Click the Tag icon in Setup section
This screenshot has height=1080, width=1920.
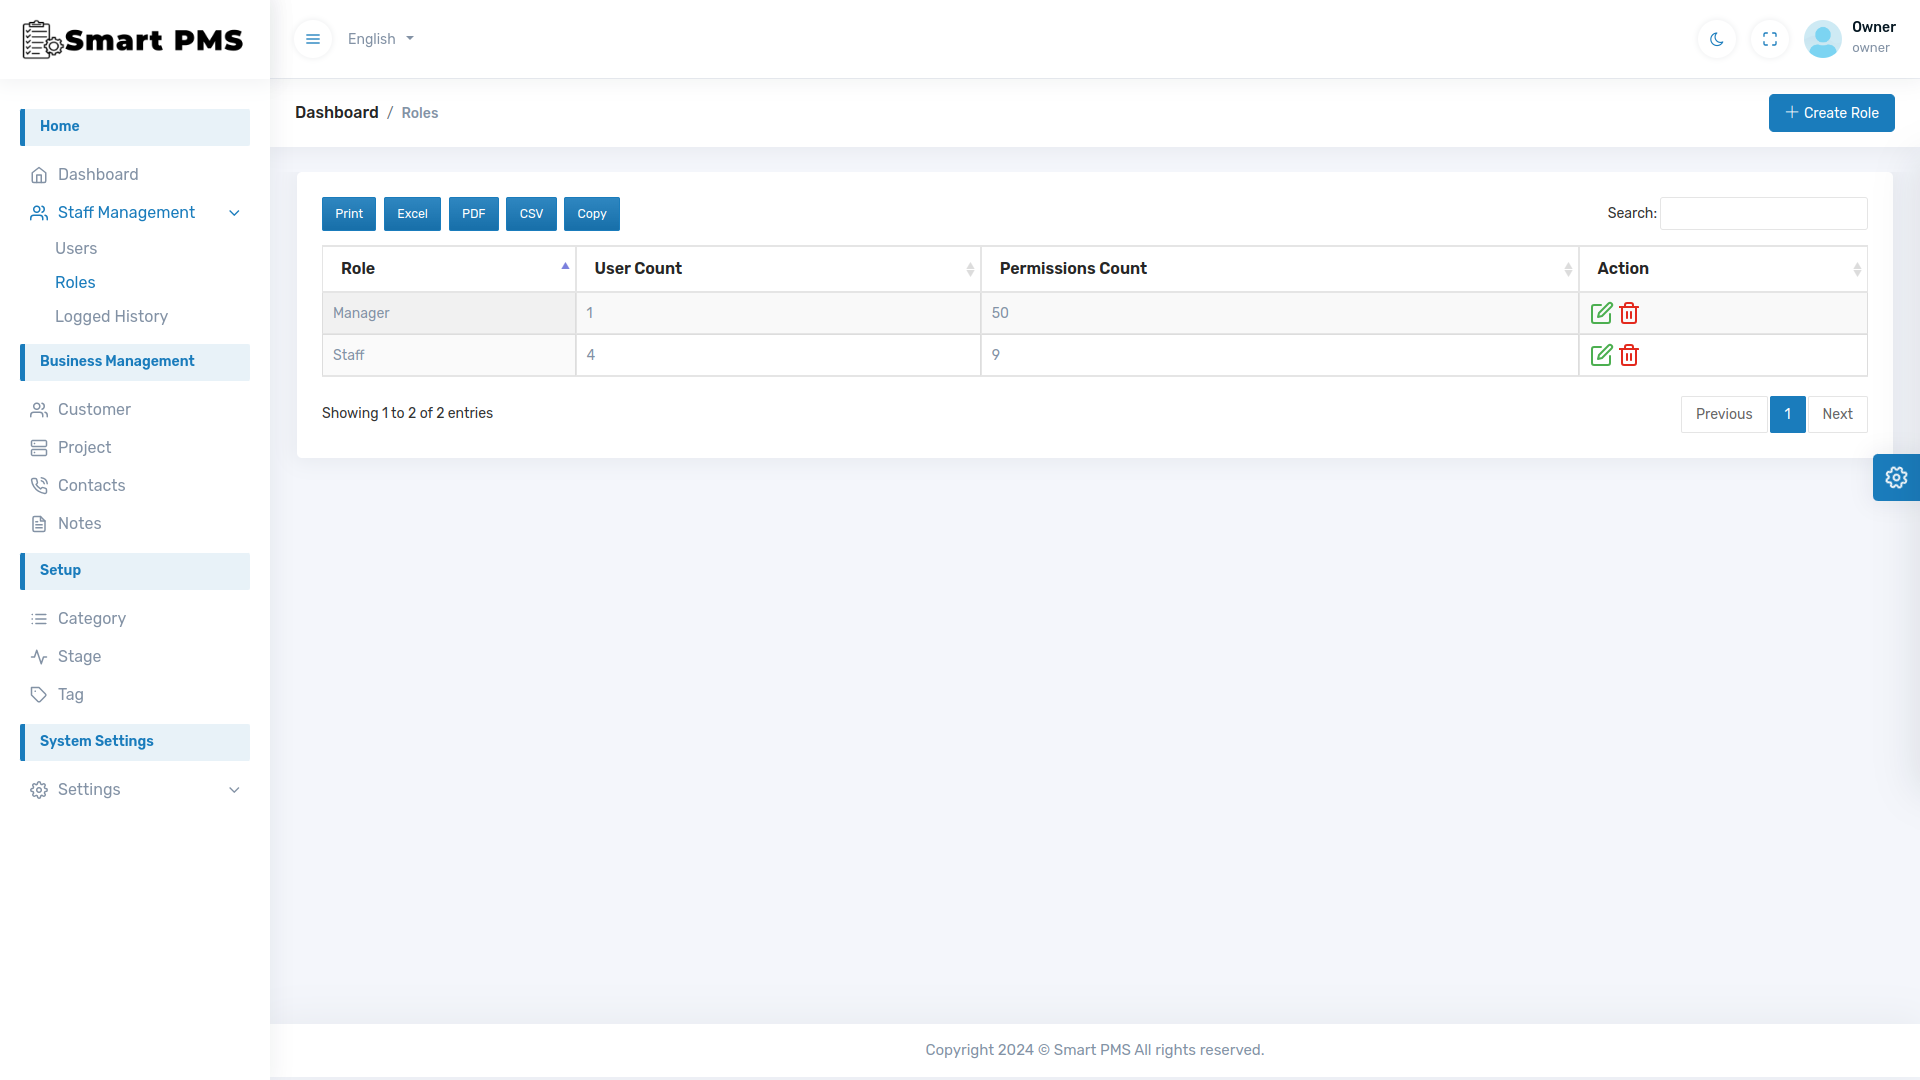click(x=39, y=694)
